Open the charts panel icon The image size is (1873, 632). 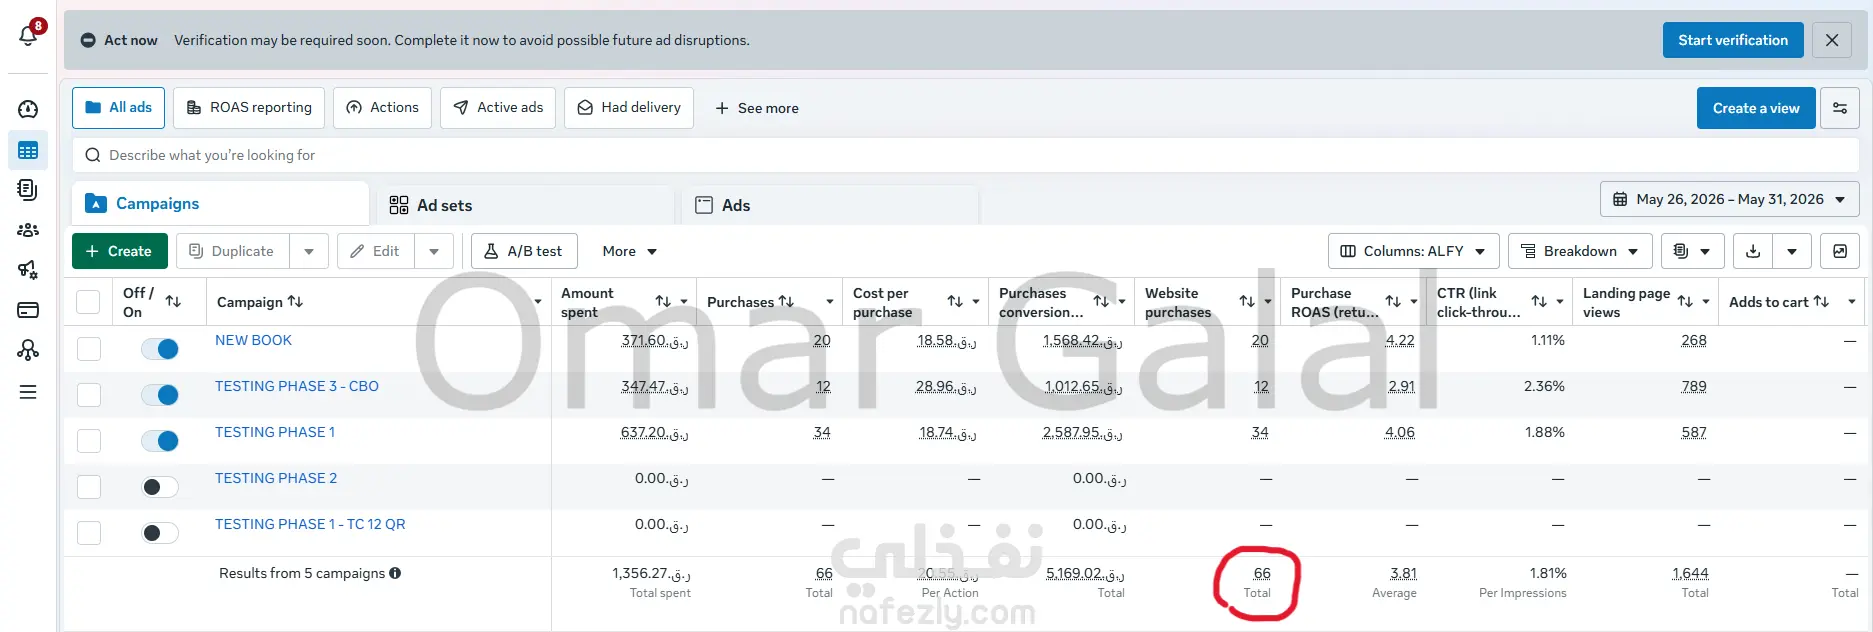(1840, 251)
